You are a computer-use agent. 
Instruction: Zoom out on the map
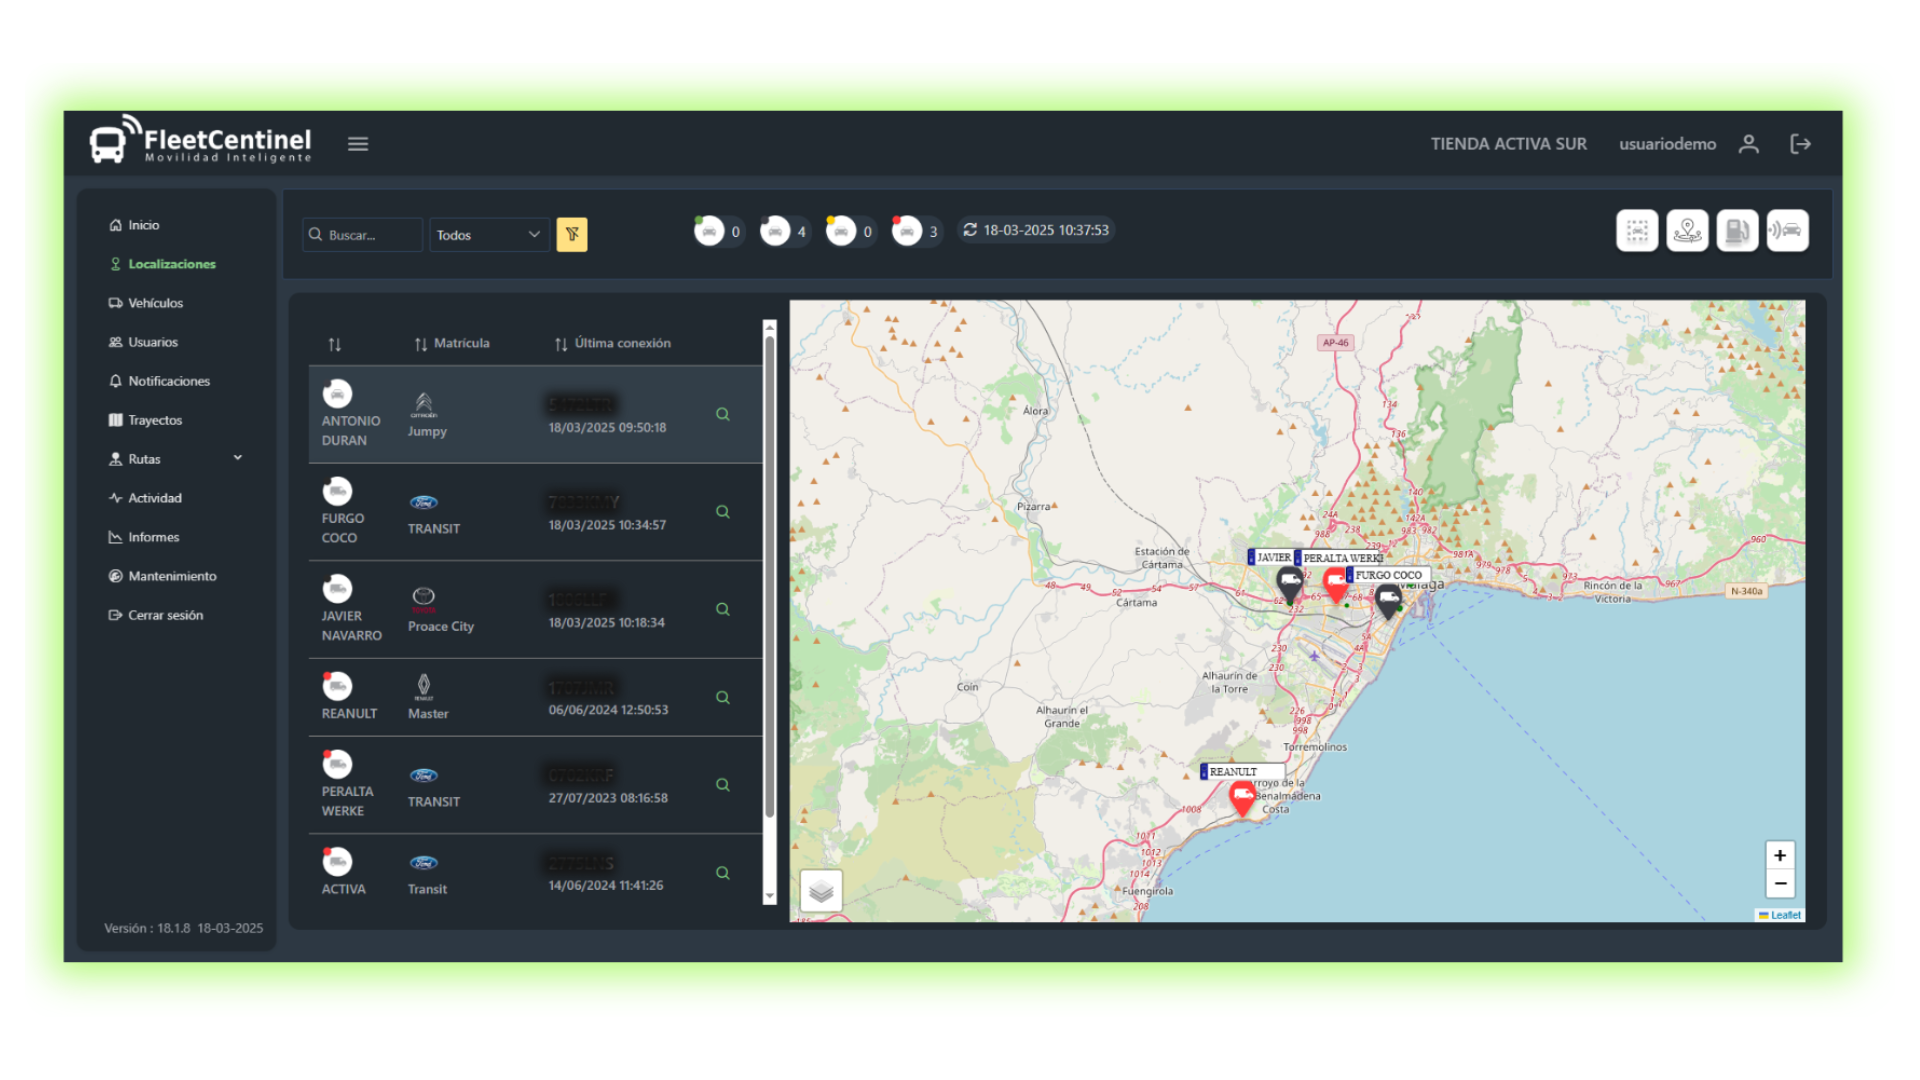[1780, 884]
